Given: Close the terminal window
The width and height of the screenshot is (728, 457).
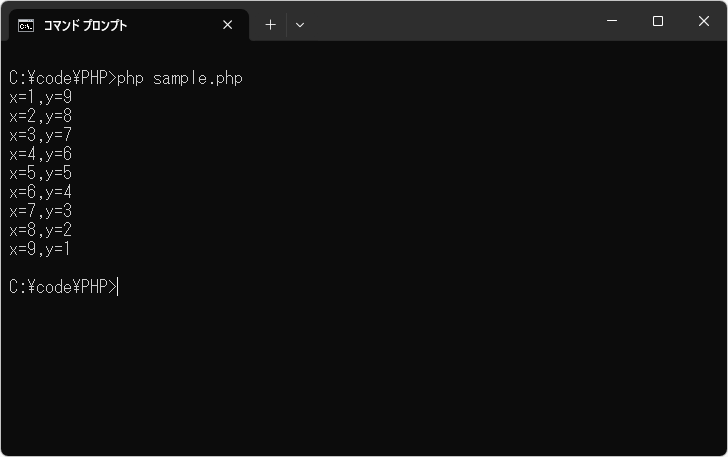Looking at the screenshot, I should [x=703, y=21].
